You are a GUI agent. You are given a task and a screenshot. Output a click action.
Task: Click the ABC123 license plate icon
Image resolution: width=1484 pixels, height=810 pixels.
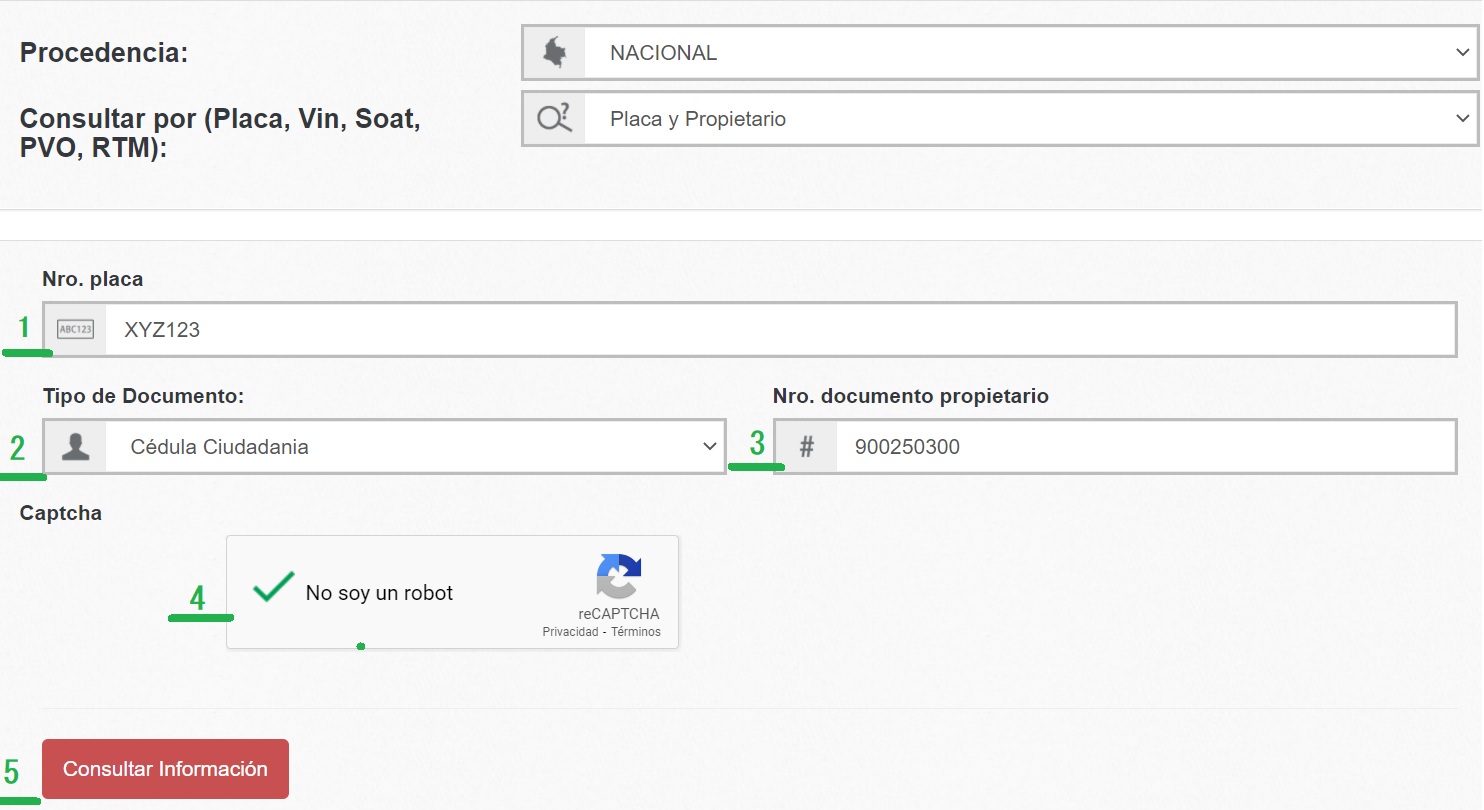[75, 330]
